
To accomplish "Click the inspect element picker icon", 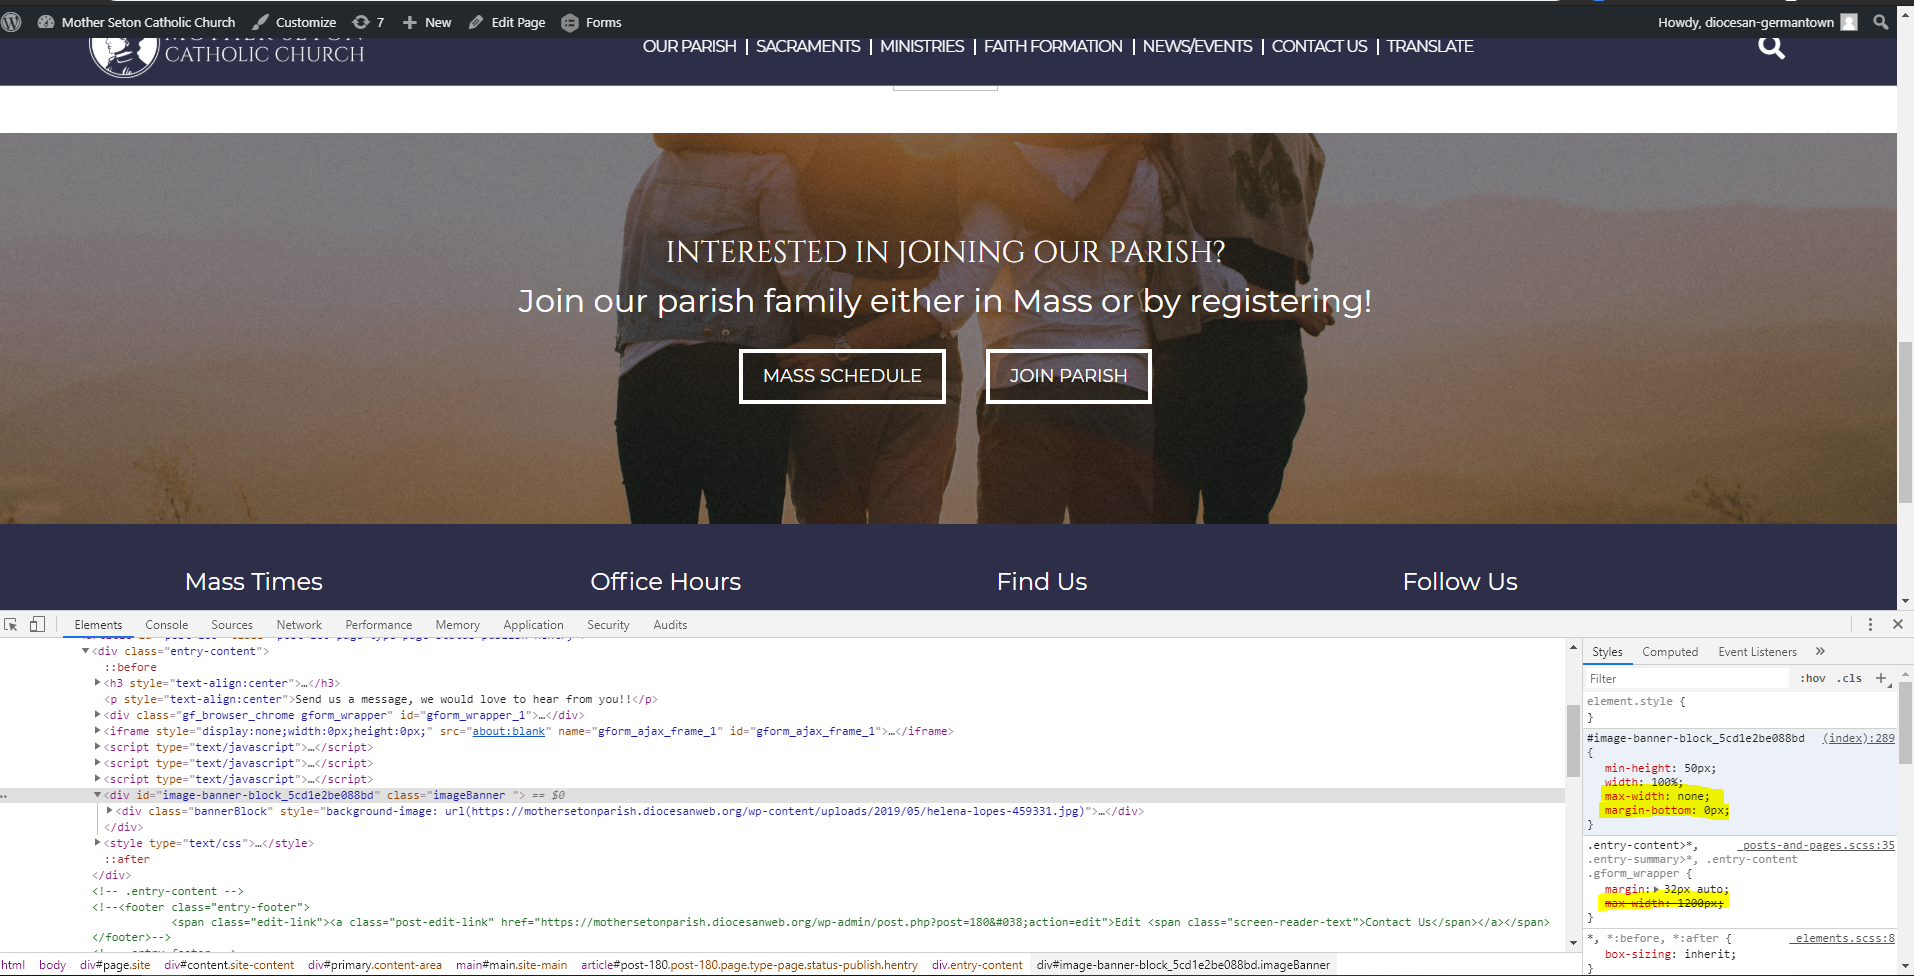I will [11, 624].
